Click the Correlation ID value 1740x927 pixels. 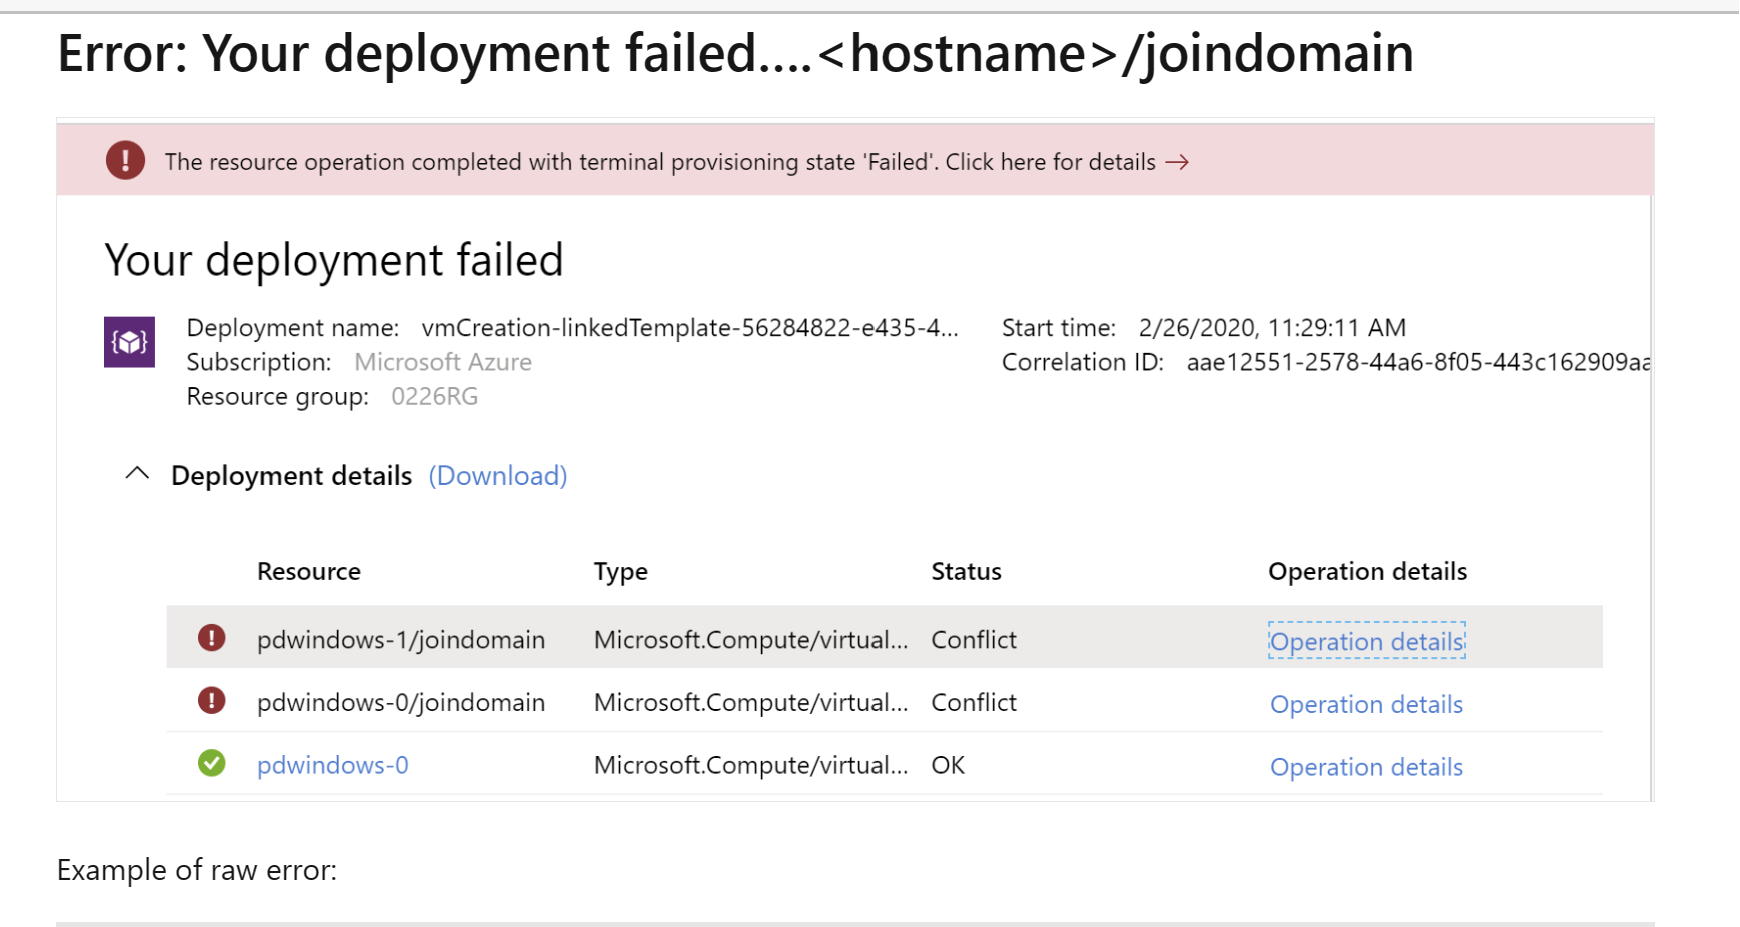pos(1417,362)
